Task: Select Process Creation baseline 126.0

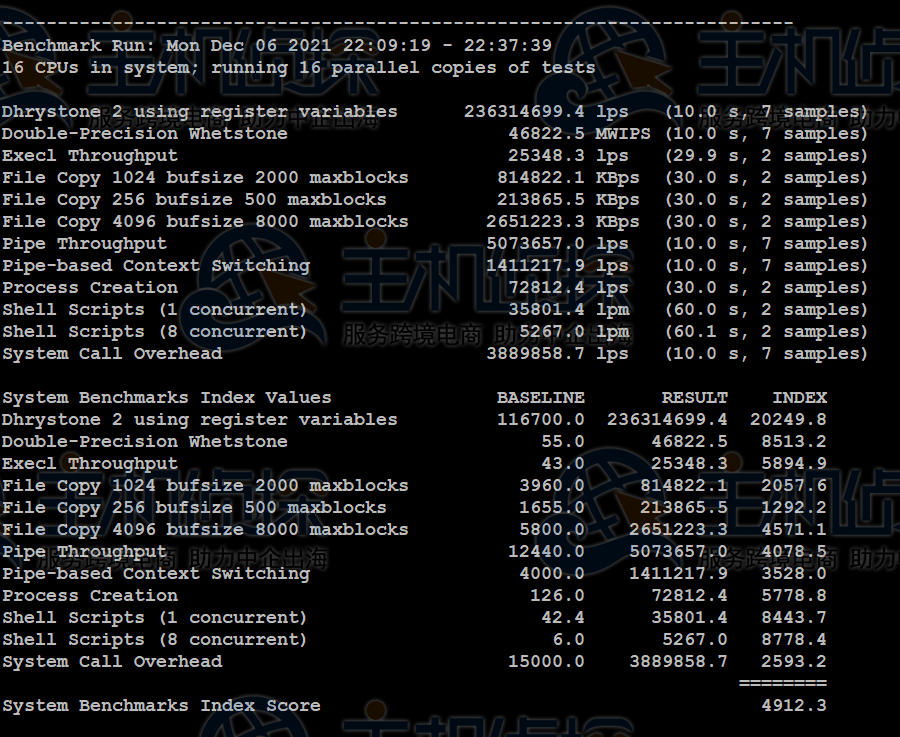Action: 557,596
